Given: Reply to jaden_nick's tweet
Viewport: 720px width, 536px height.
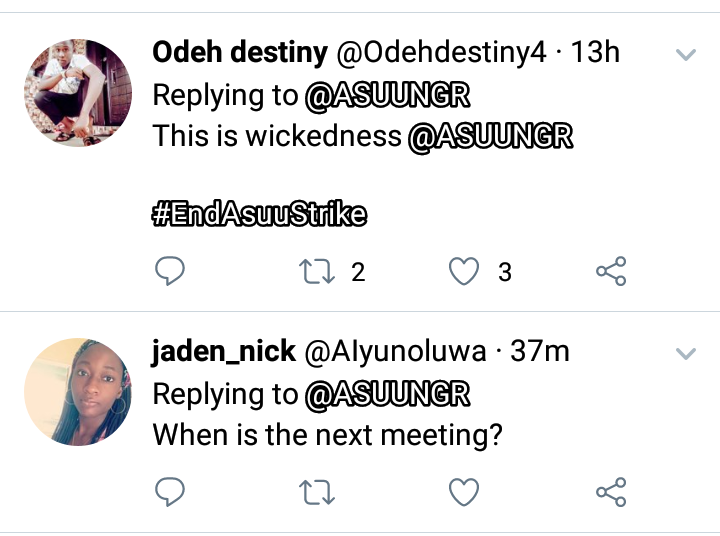Looking at the screenshot, I should tap(170, 491).
